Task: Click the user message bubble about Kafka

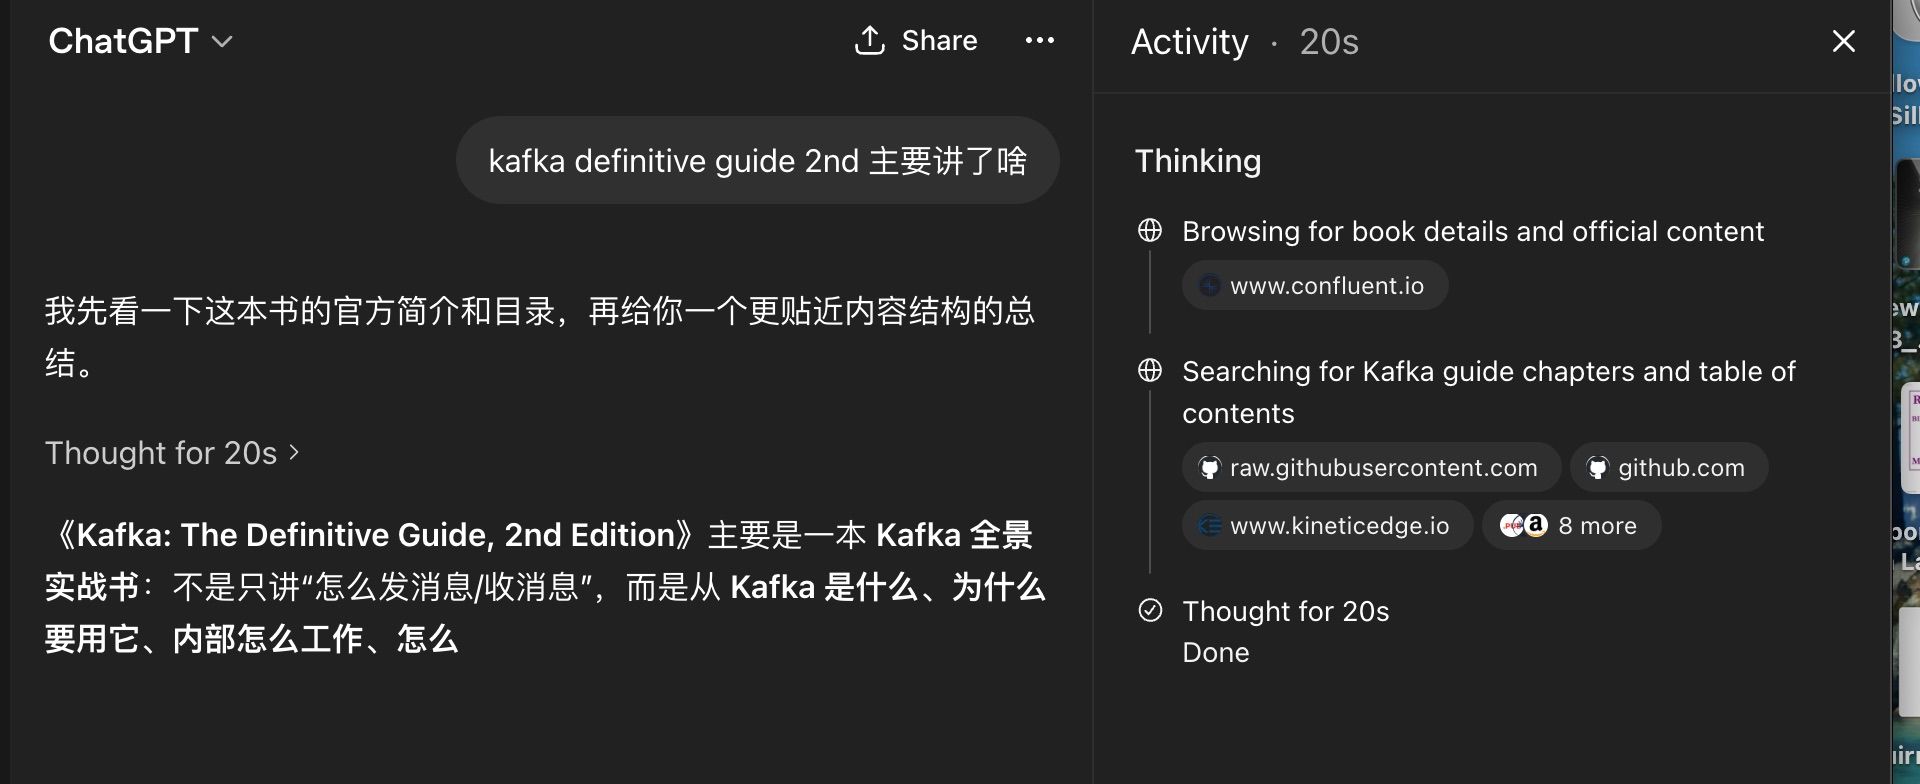Action: point(757,161)
